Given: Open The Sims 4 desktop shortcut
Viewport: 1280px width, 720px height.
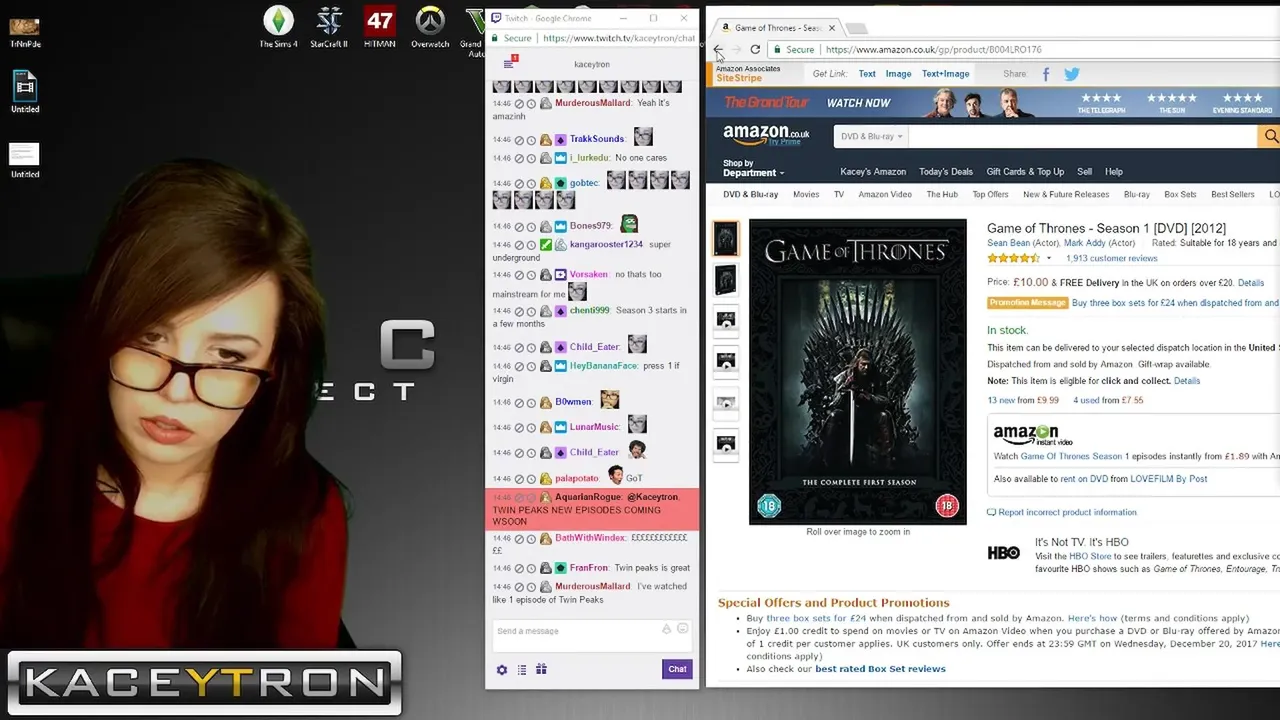Looking at the screenshot, I should [x=278, y=27].
